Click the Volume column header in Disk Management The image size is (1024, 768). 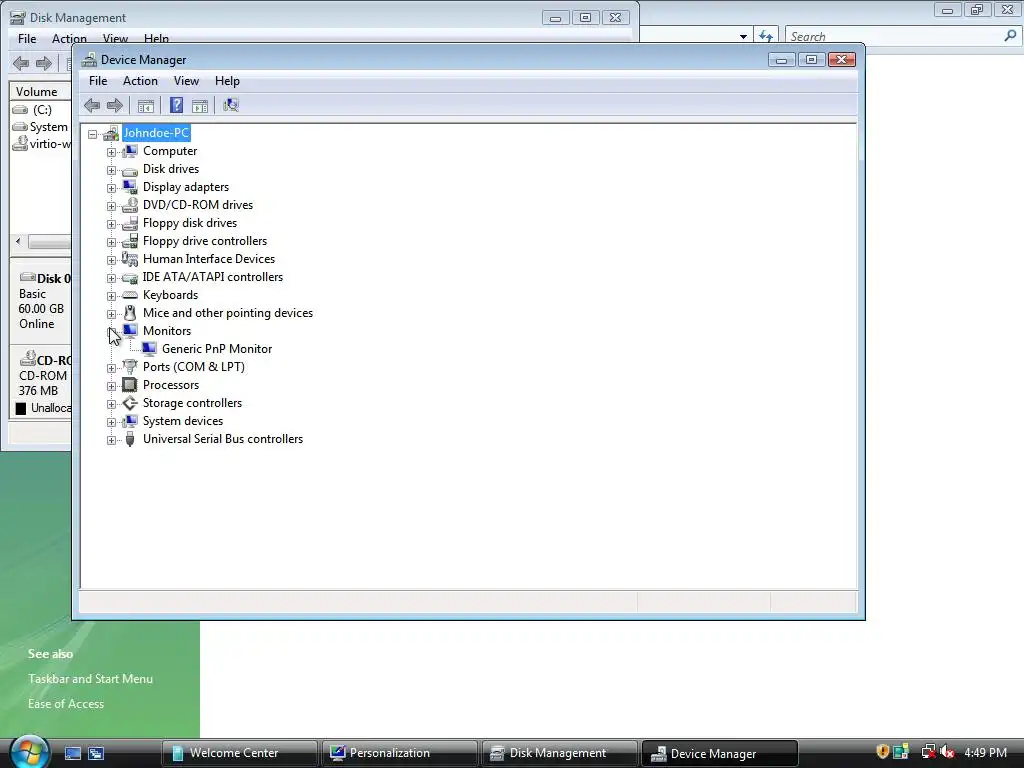pyautogui.click(x=40, y=92)
